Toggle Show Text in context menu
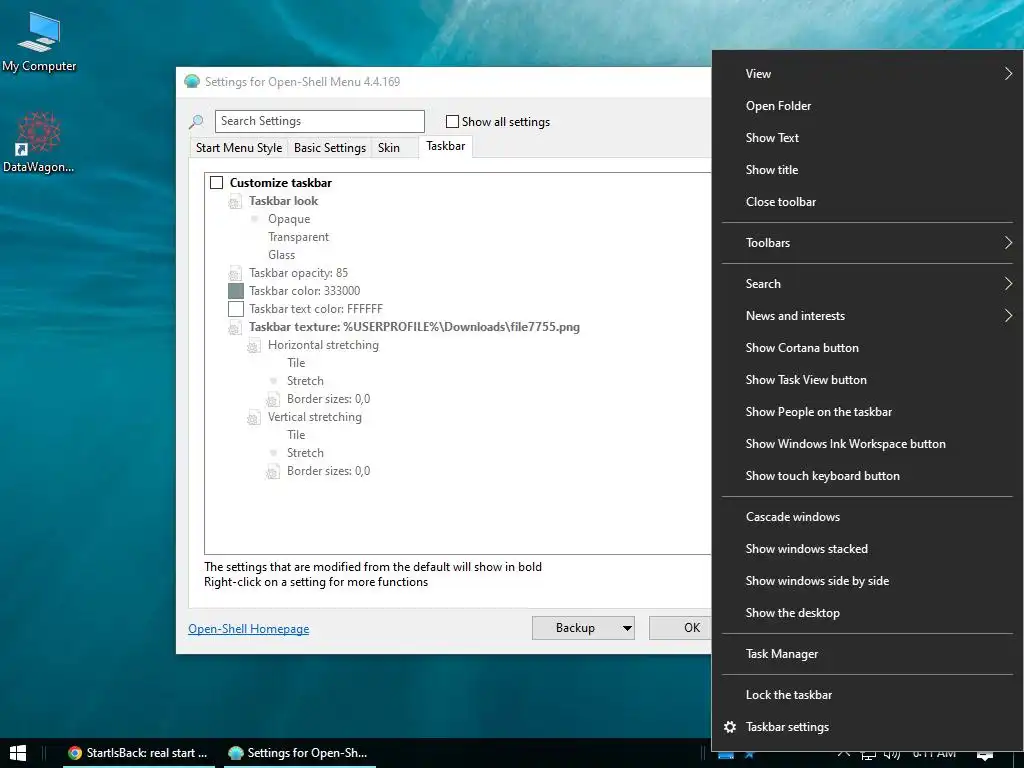 click(868, 138)
